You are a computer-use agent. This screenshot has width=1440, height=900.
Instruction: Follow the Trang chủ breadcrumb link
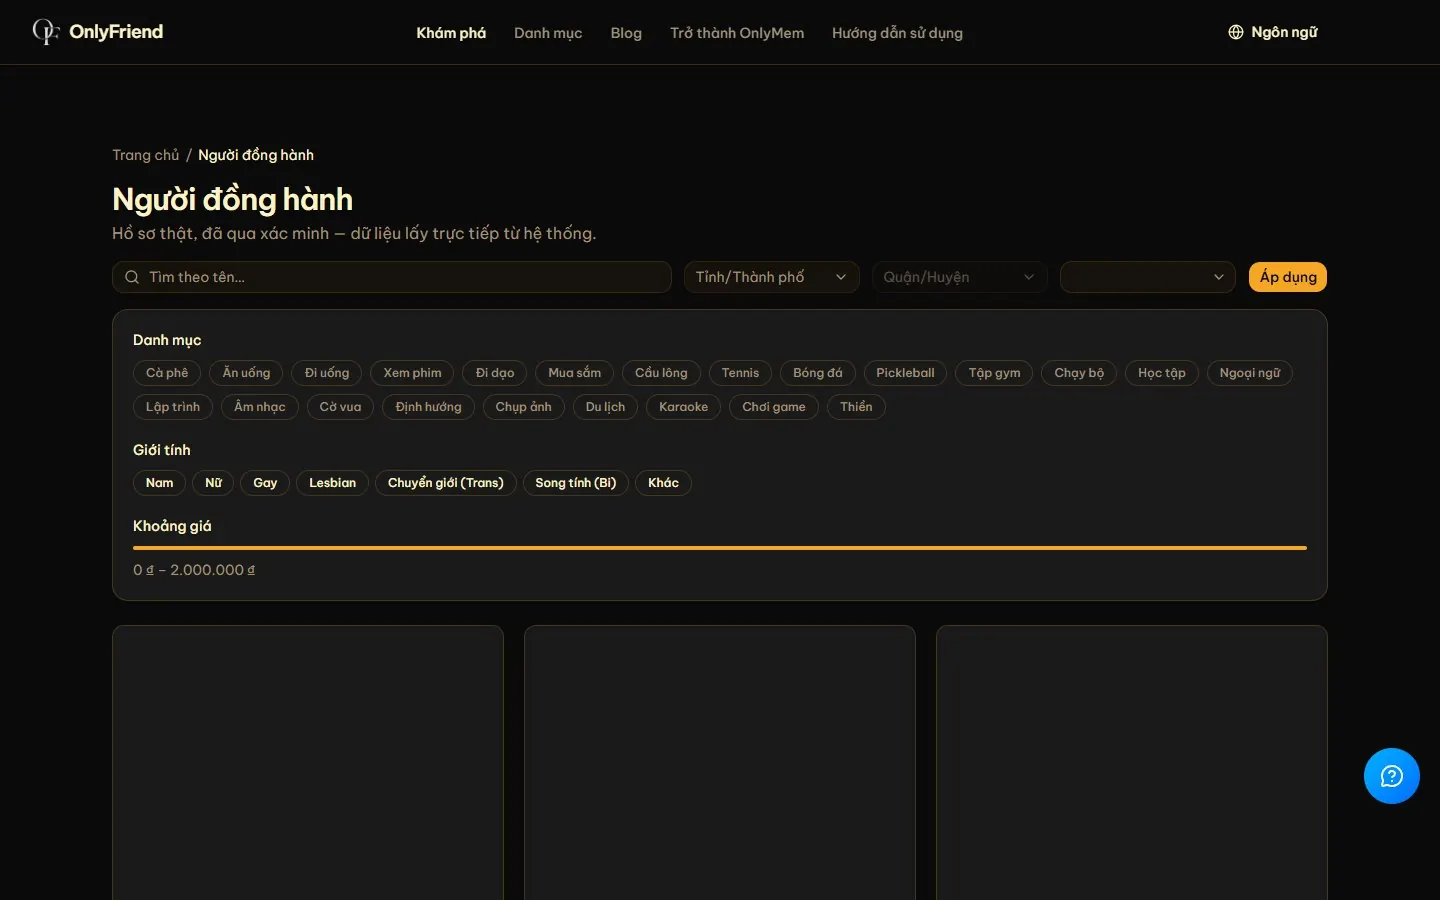click(x=146, y=155)
